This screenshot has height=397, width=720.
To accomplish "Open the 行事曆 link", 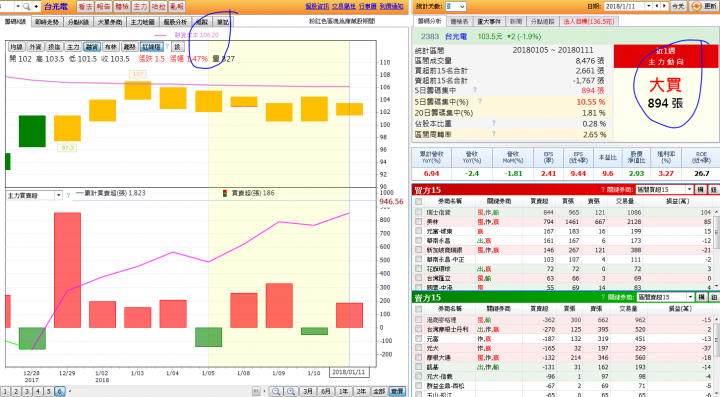I will click(x=368, y=6).
